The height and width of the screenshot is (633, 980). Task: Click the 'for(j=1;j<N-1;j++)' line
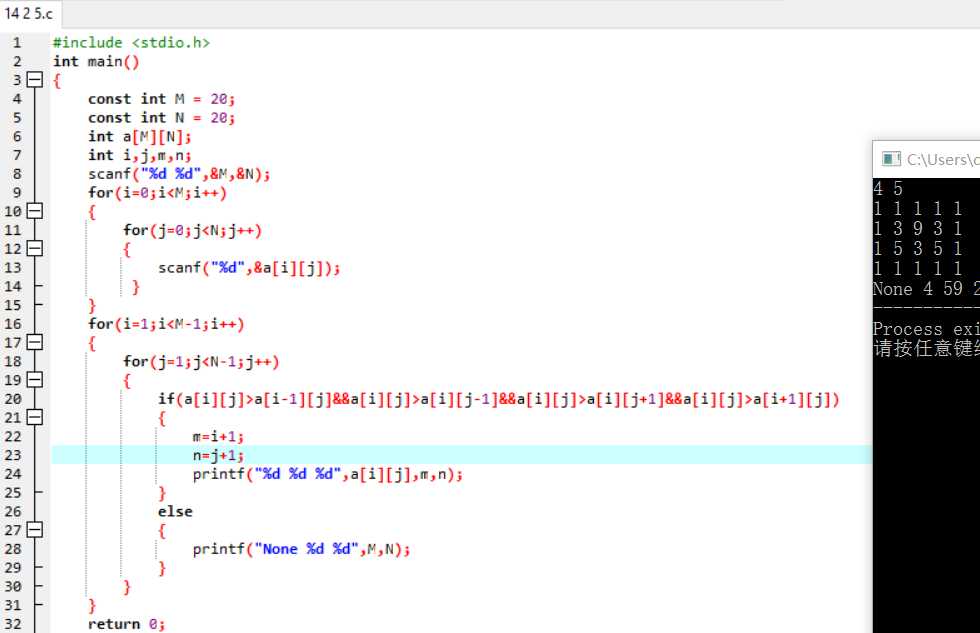(x=201, y=361)
